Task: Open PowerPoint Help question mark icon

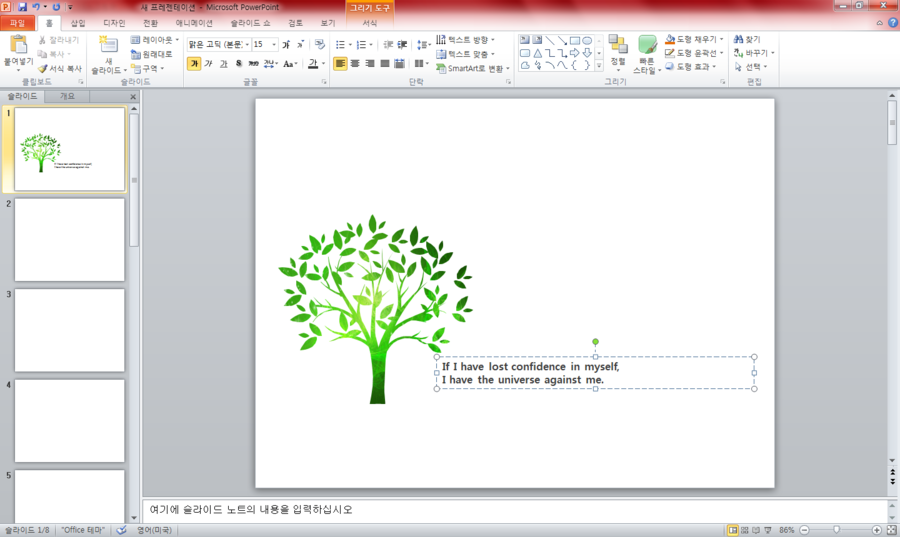Action: click(x=893, y=23)
